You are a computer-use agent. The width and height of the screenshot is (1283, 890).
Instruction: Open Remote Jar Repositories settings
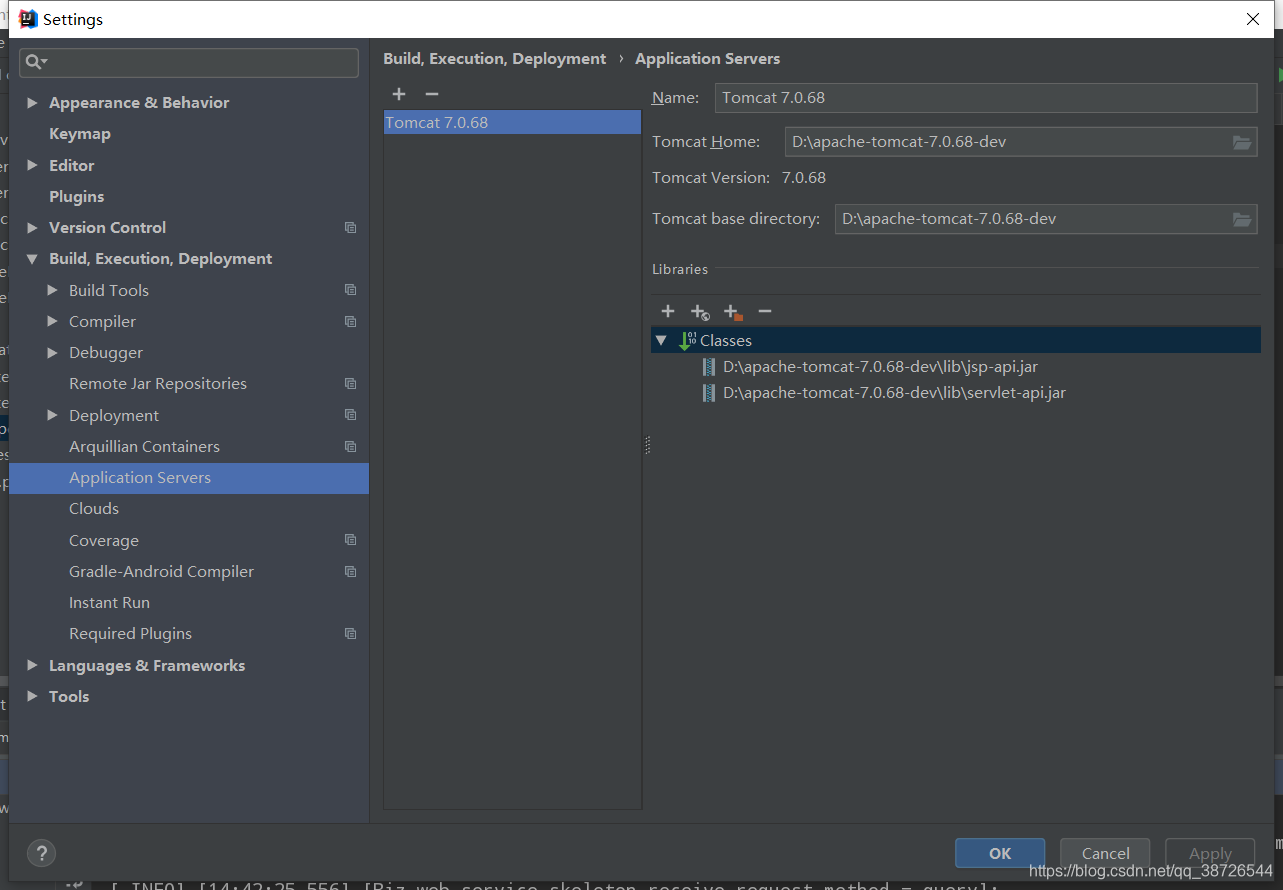point(158,384)
